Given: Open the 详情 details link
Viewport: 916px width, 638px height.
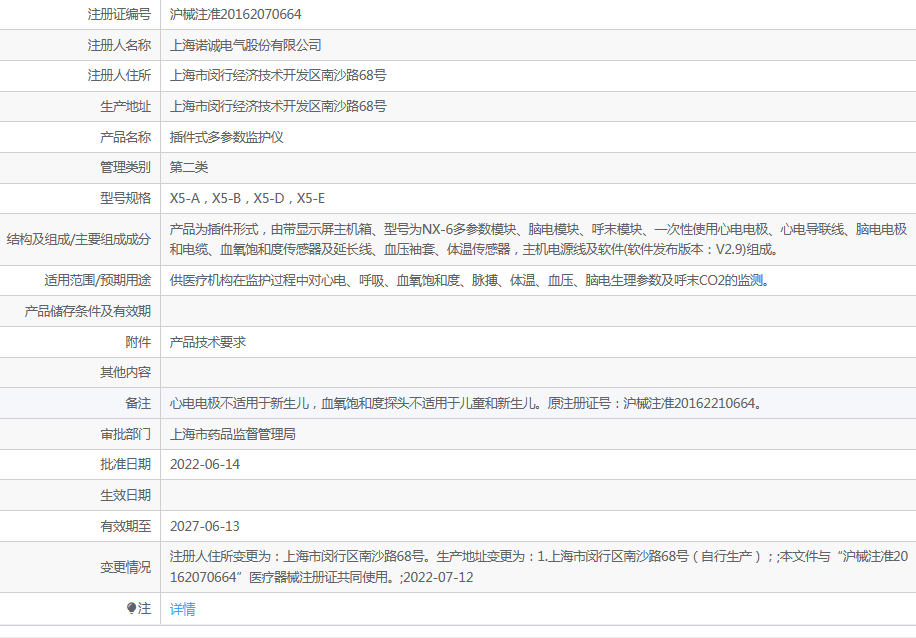Looking at the screenshot, I should (182, 609).
